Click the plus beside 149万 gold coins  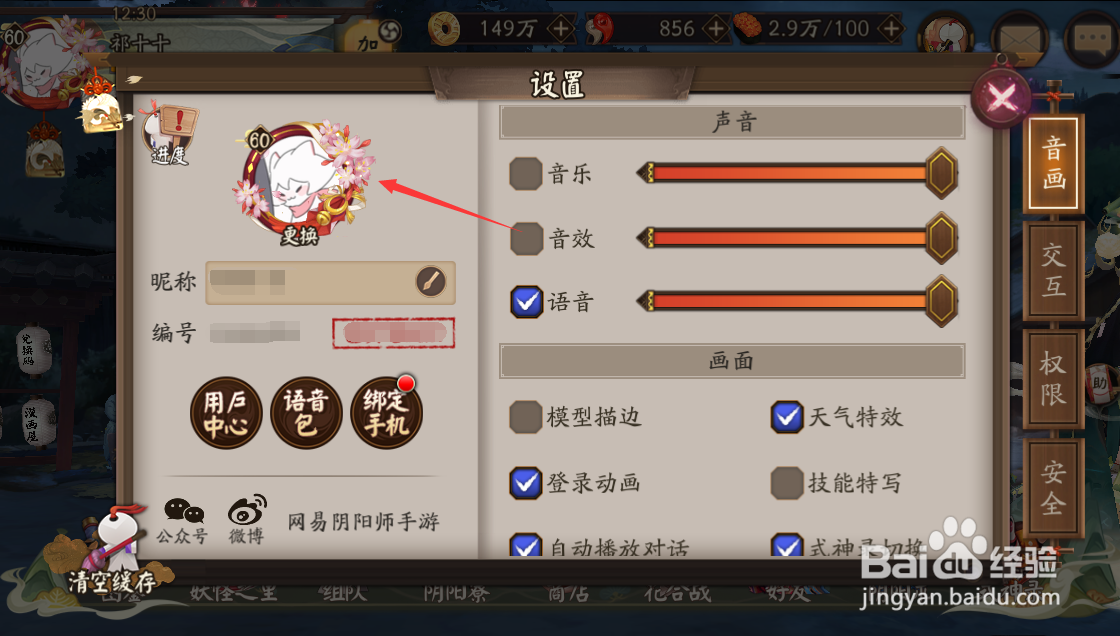[x=561, y=29]
